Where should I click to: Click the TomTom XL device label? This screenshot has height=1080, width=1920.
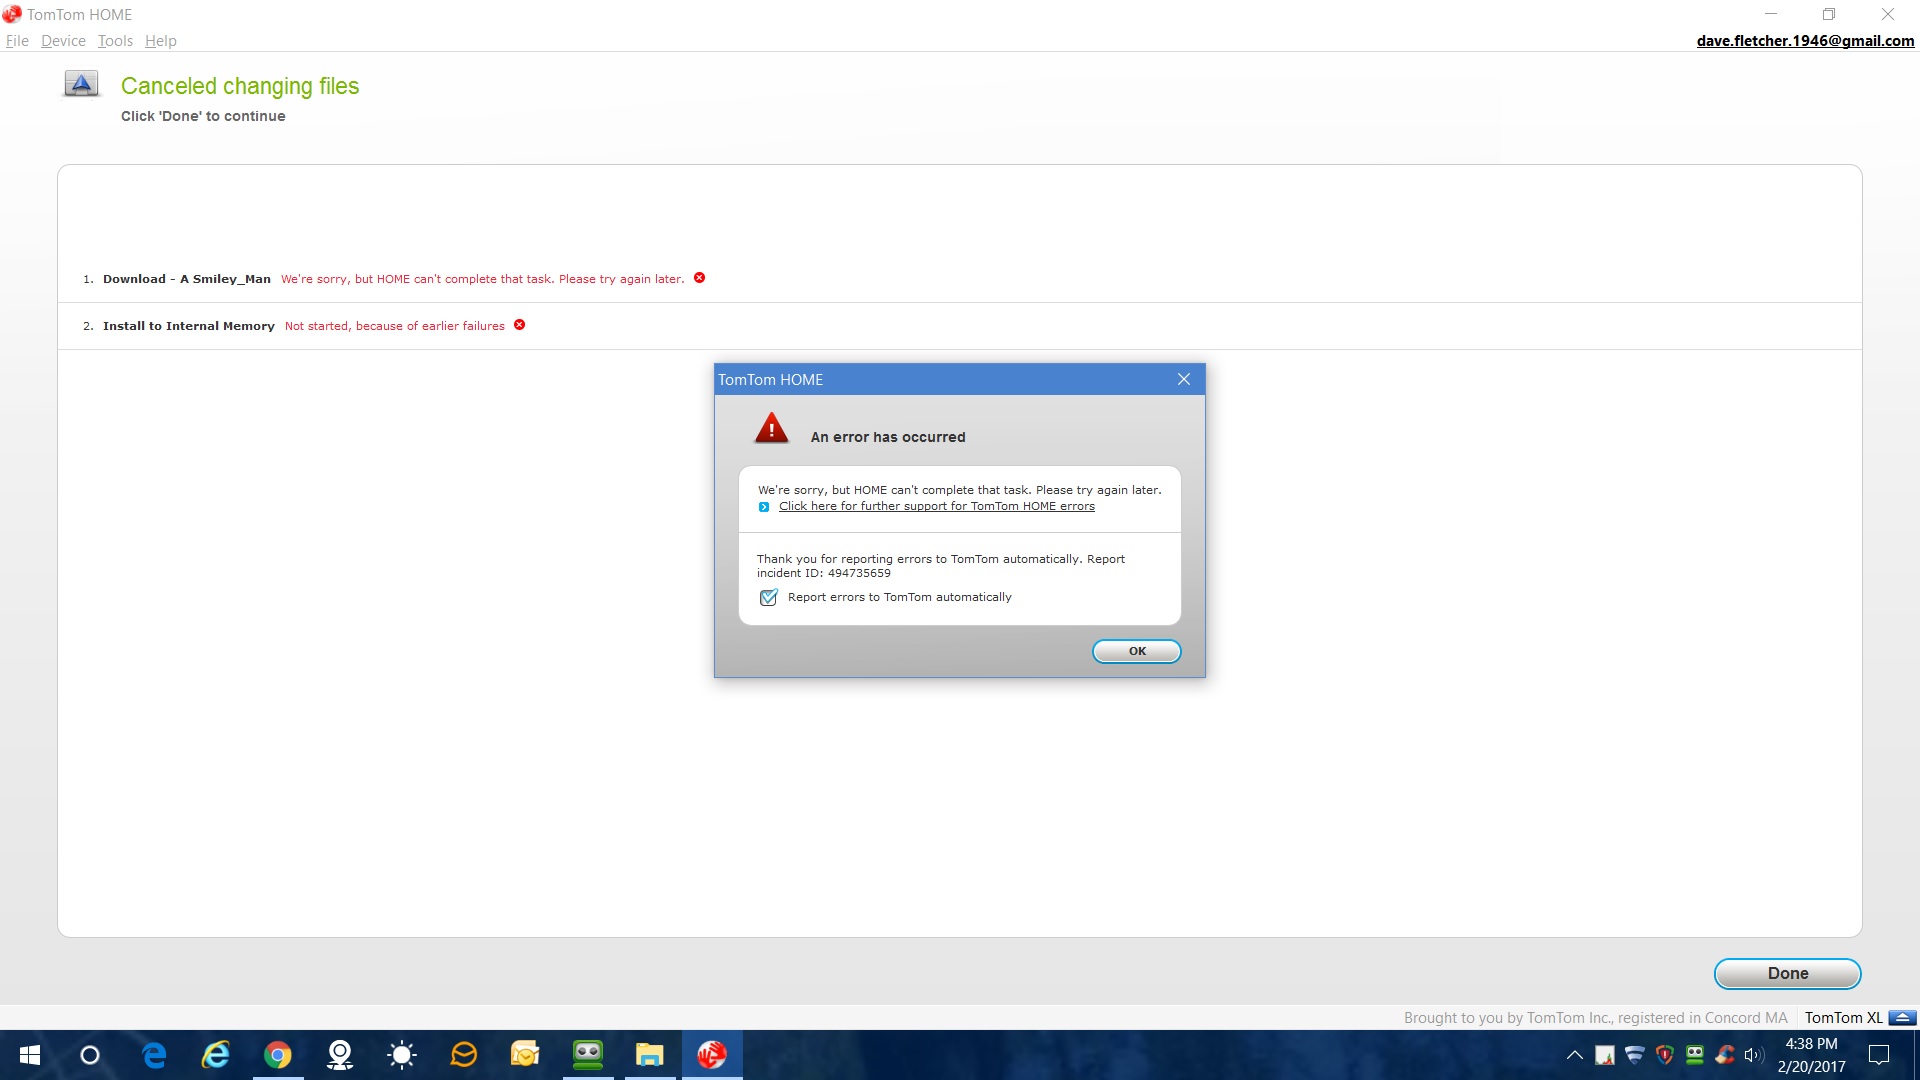[1843, 1018]
